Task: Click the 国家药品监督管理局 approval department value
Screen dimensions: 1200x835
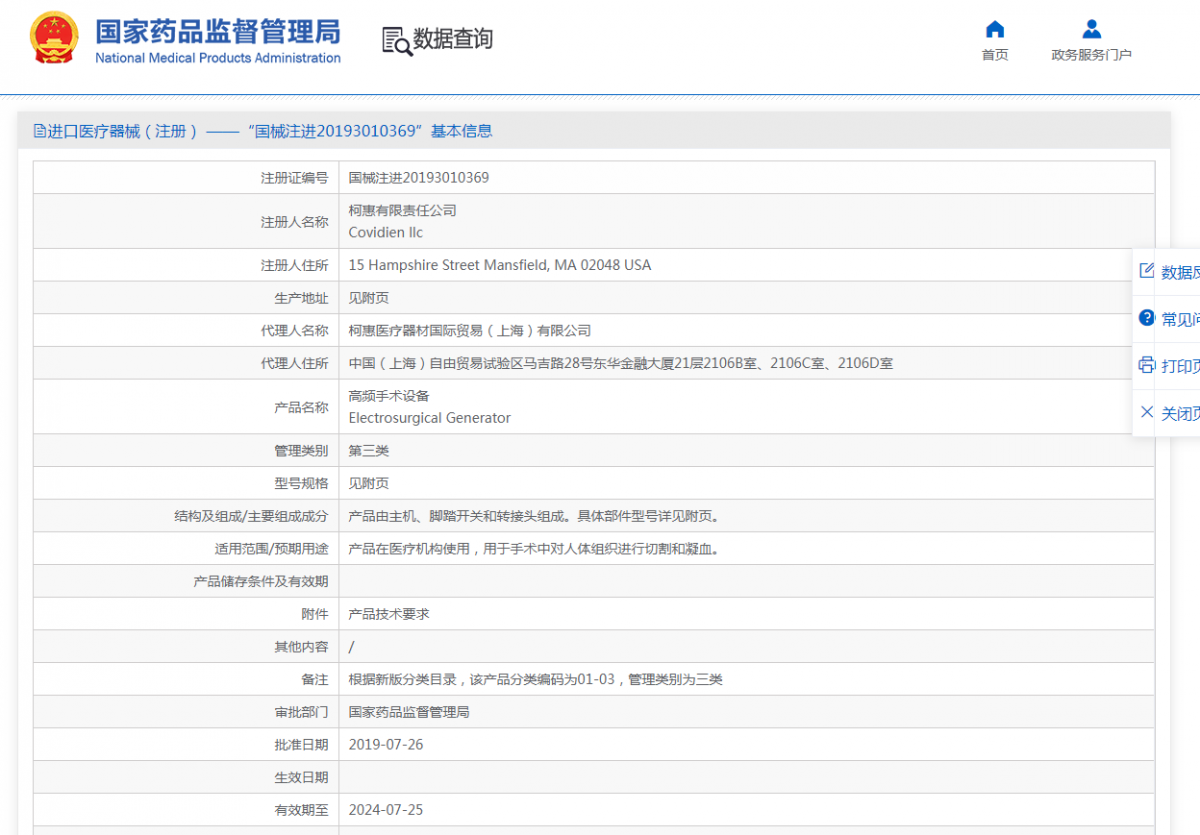Action: [x=409, y=712]
